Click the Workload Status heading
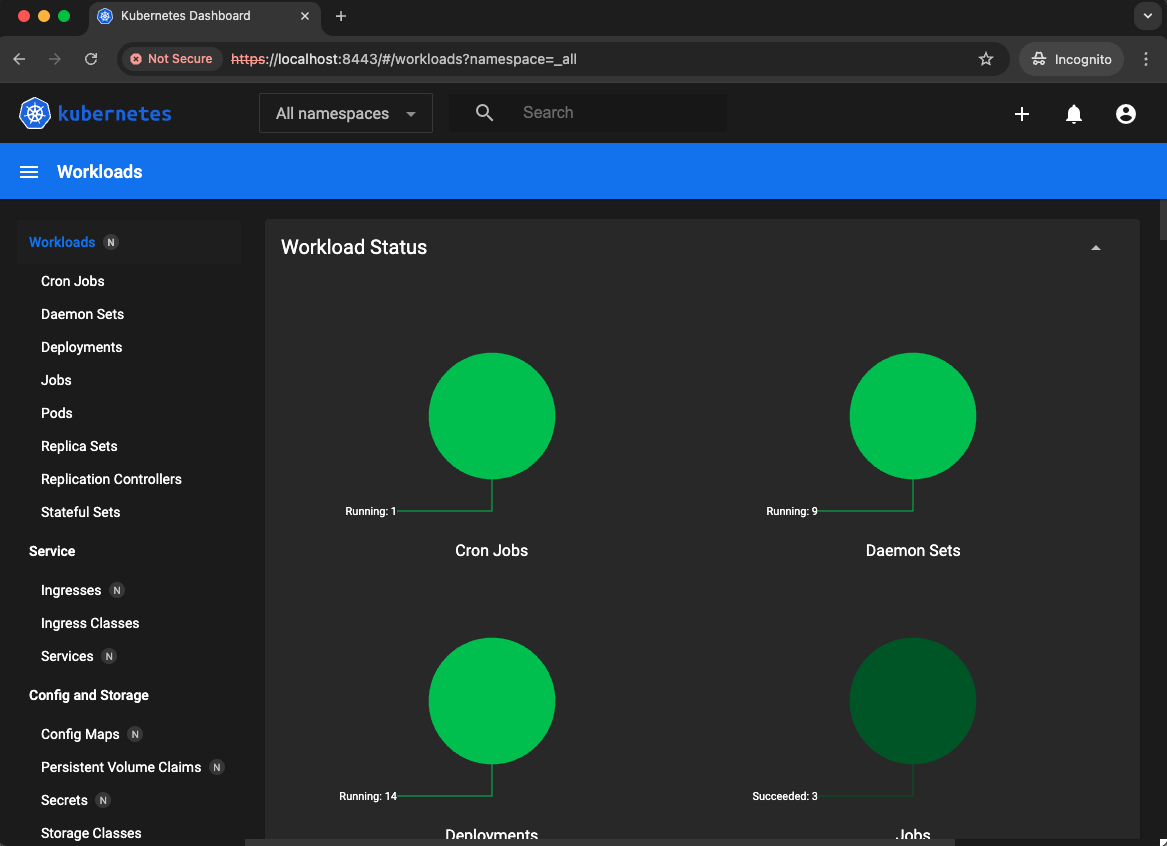The width and height of the screenshot is (1167, 846). pyautogui.click(x=354, y=247)
